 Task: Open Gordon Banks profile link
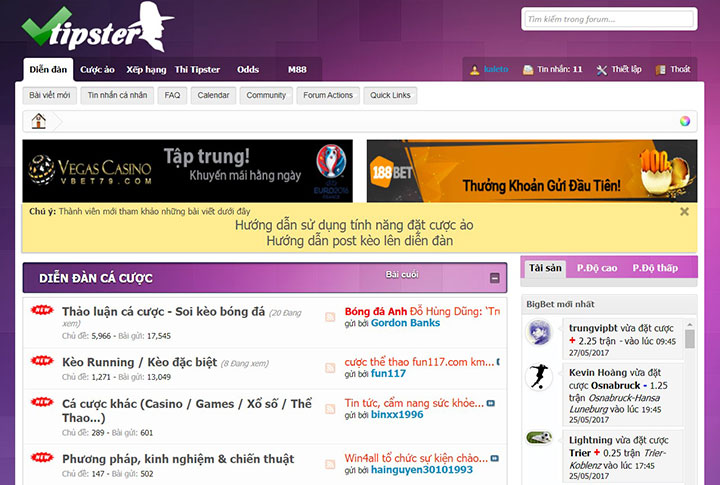coord(405,323)
